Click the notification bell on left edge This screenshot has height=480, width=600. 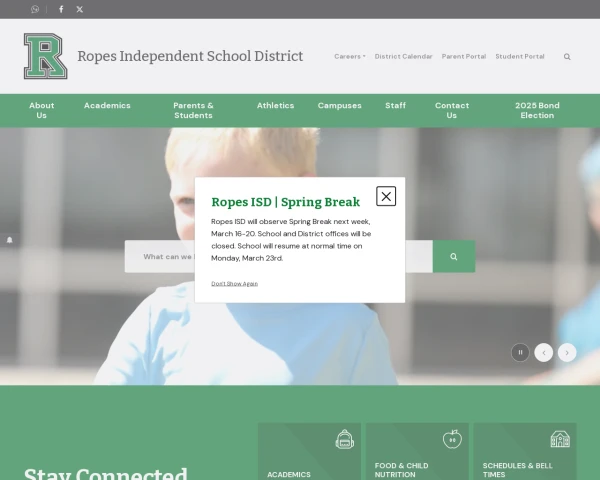(x=10, y=240)
